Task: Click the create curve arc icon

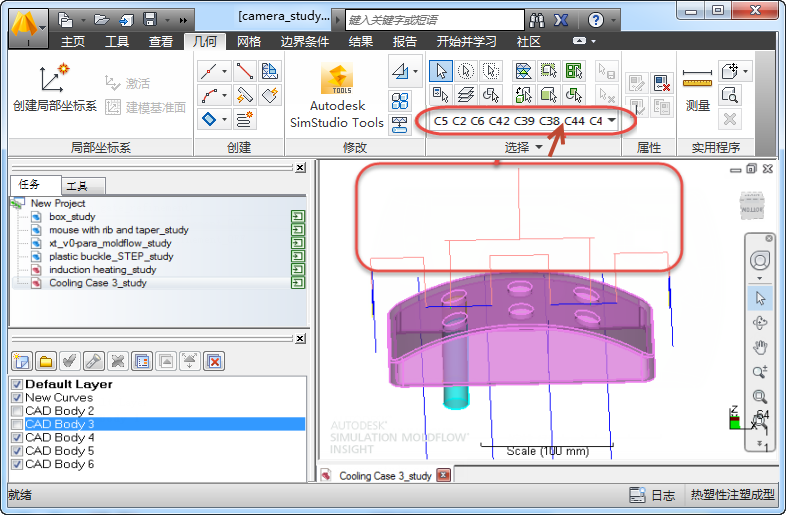Action: [x=209, y=95]
